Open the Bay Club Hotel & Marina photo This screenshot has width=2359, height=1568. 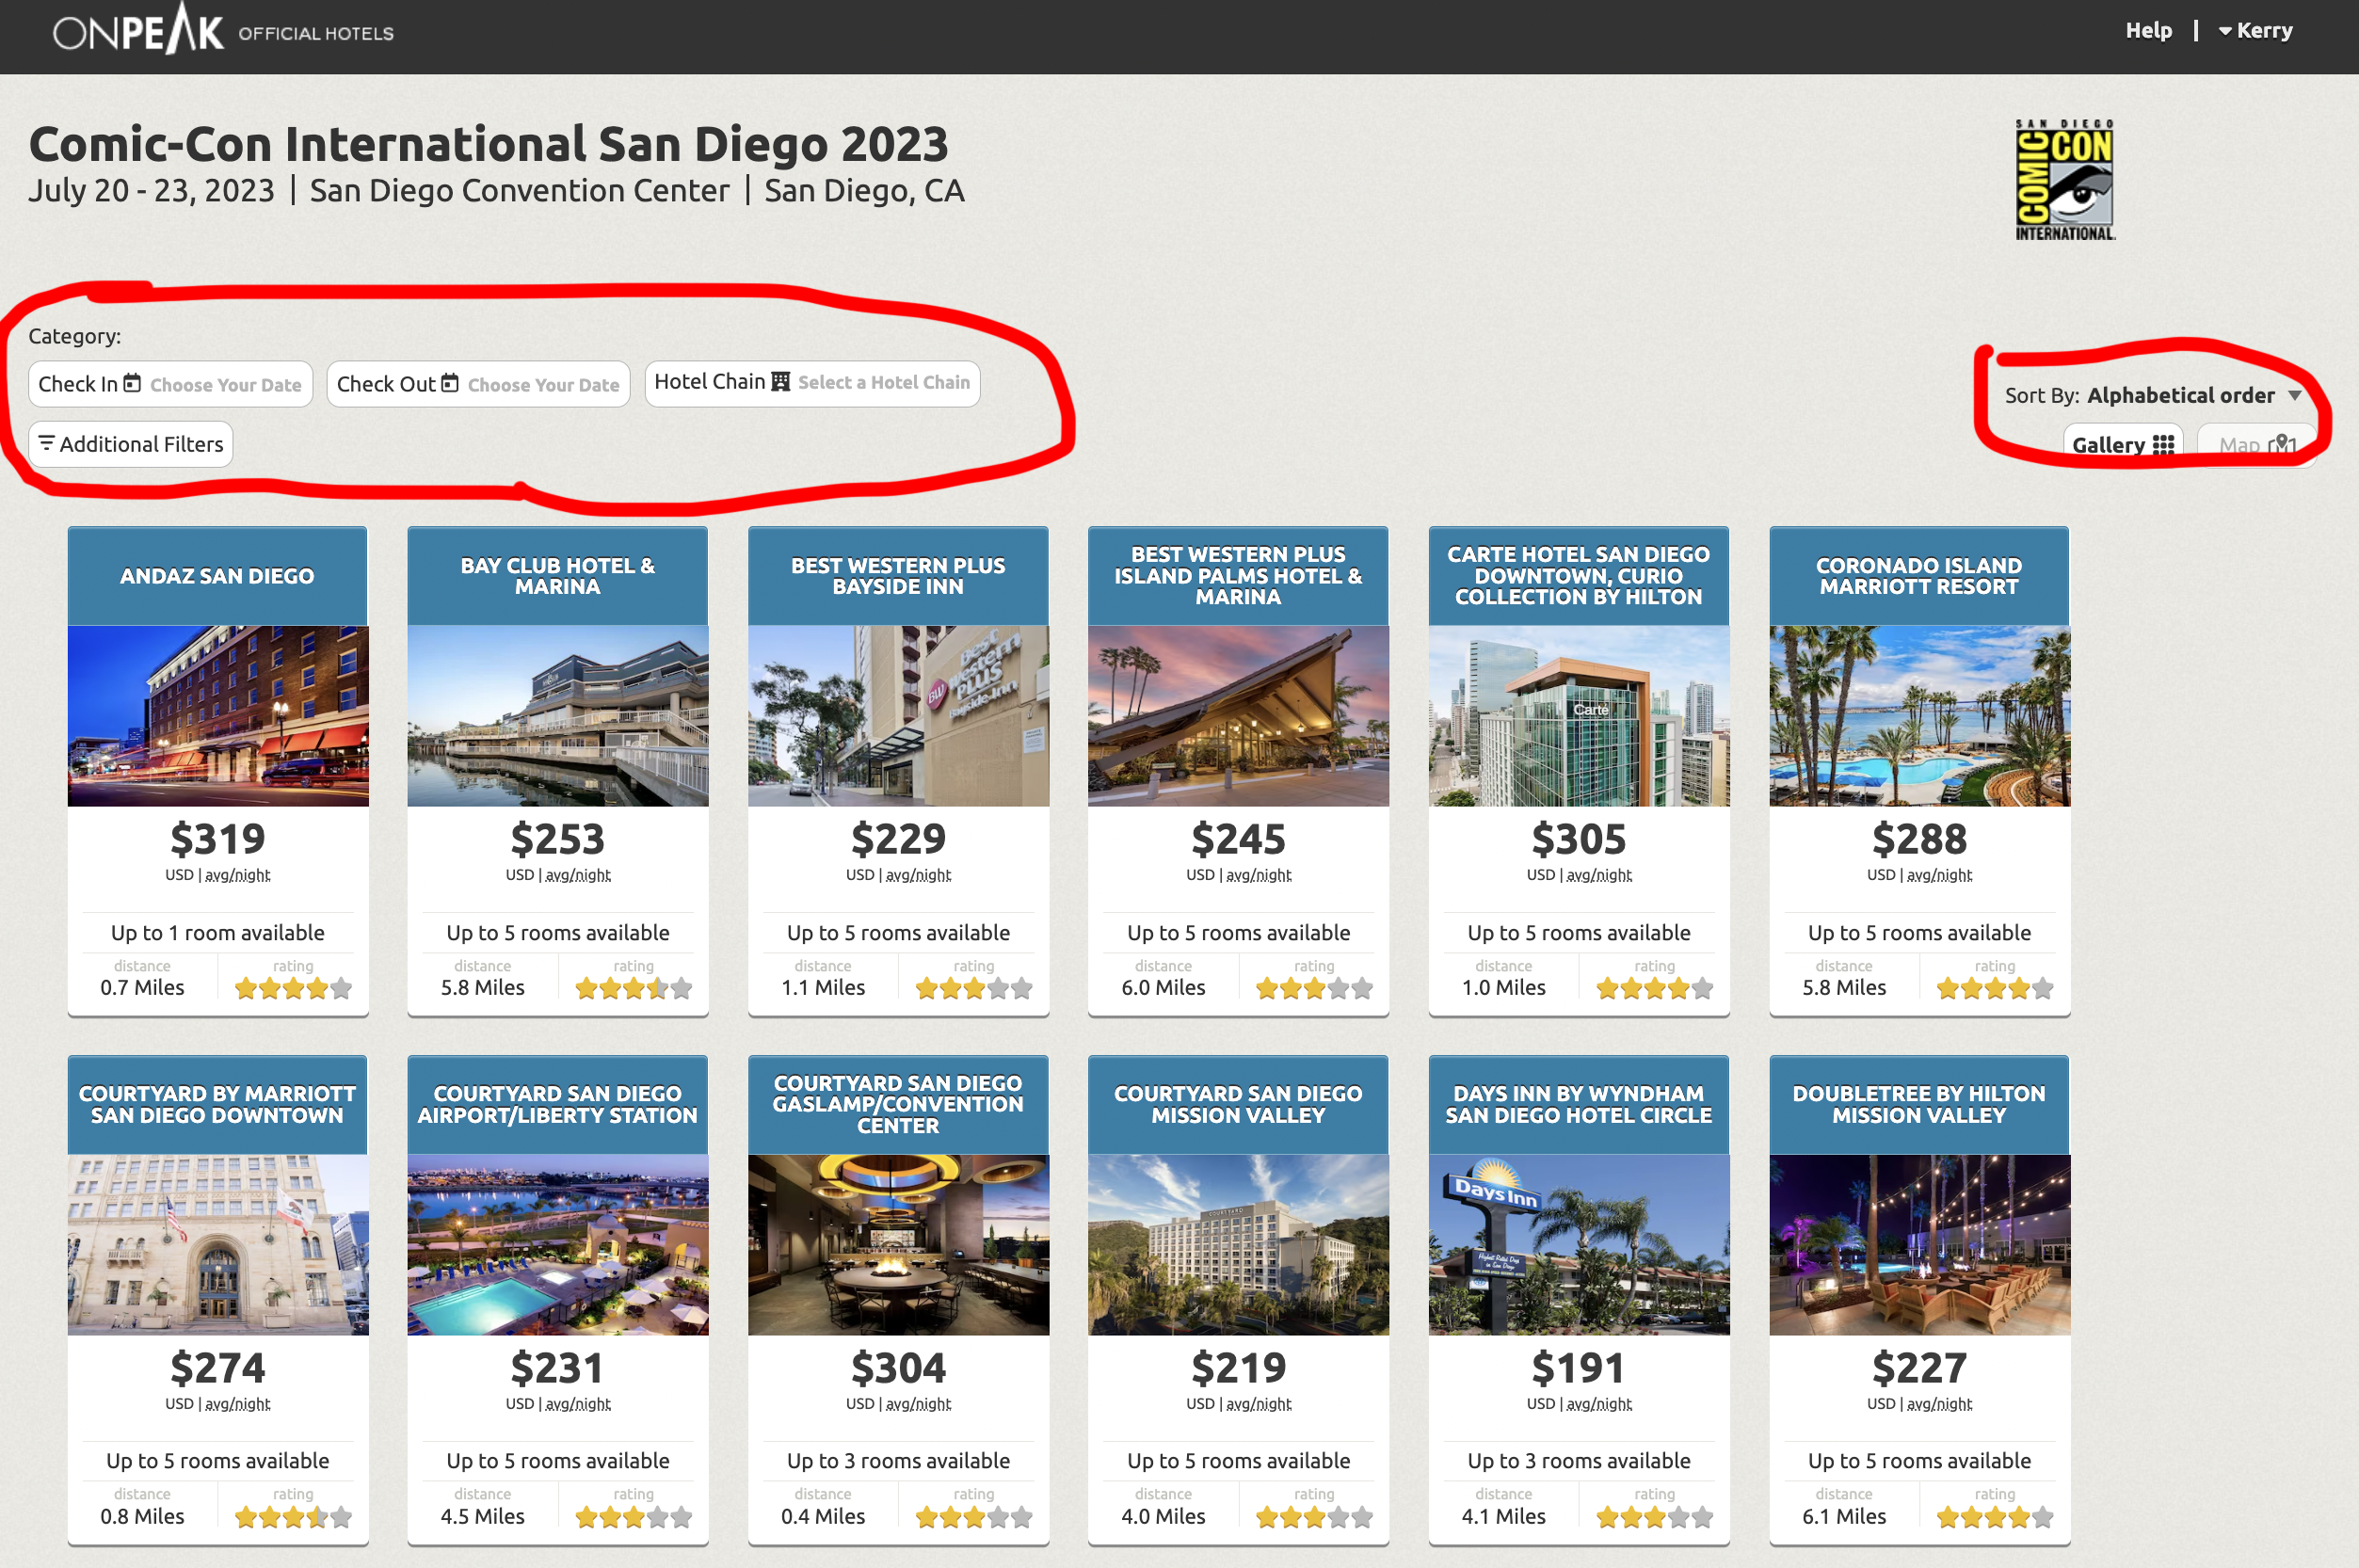[x=558, y=716]
